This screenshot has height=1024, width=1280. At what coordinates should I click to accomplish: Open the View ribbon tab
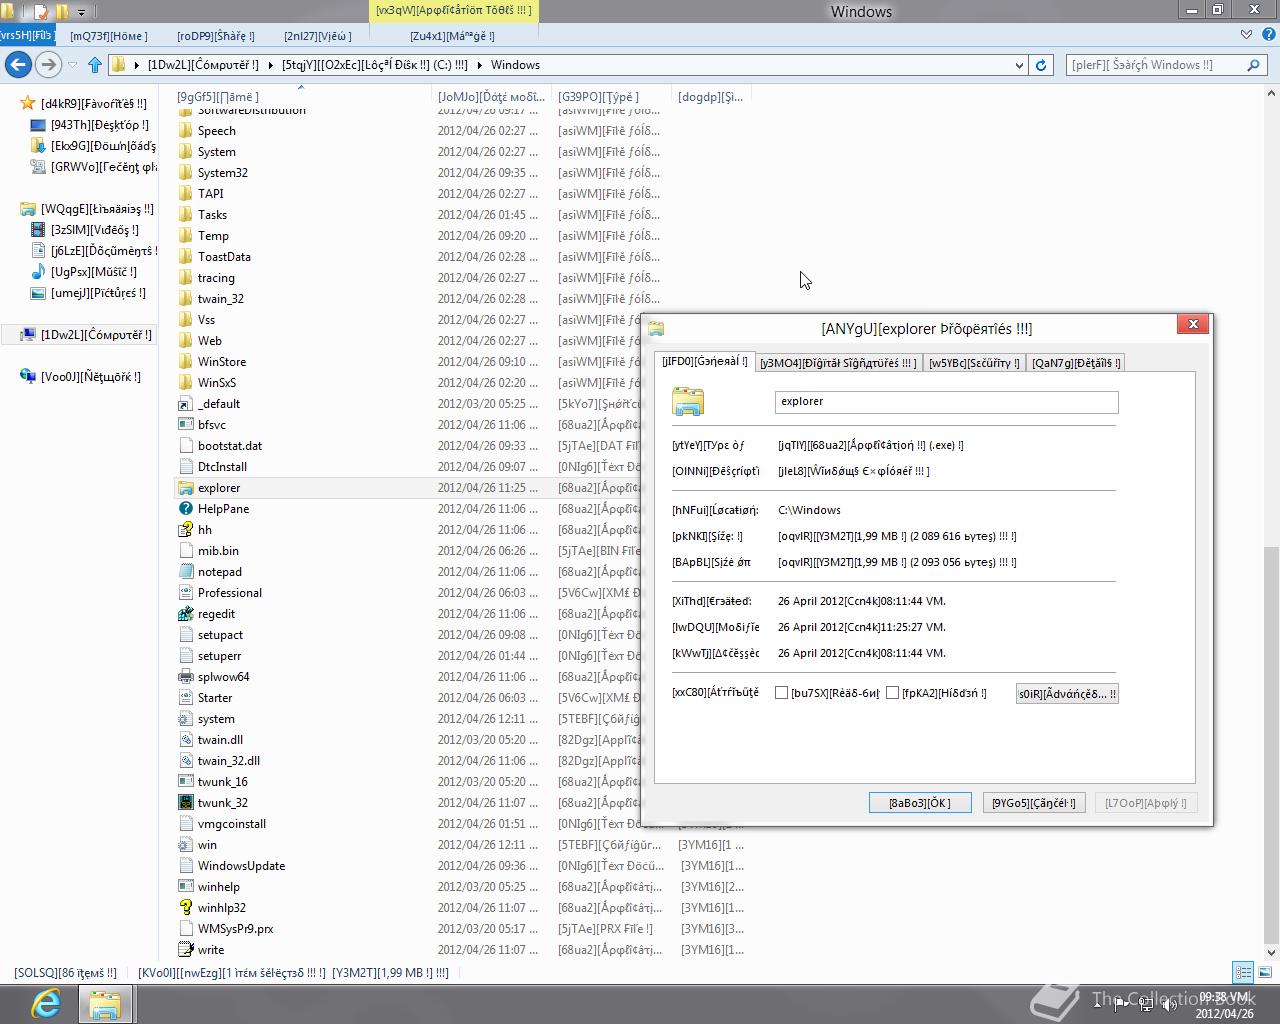tap(318, 36)
